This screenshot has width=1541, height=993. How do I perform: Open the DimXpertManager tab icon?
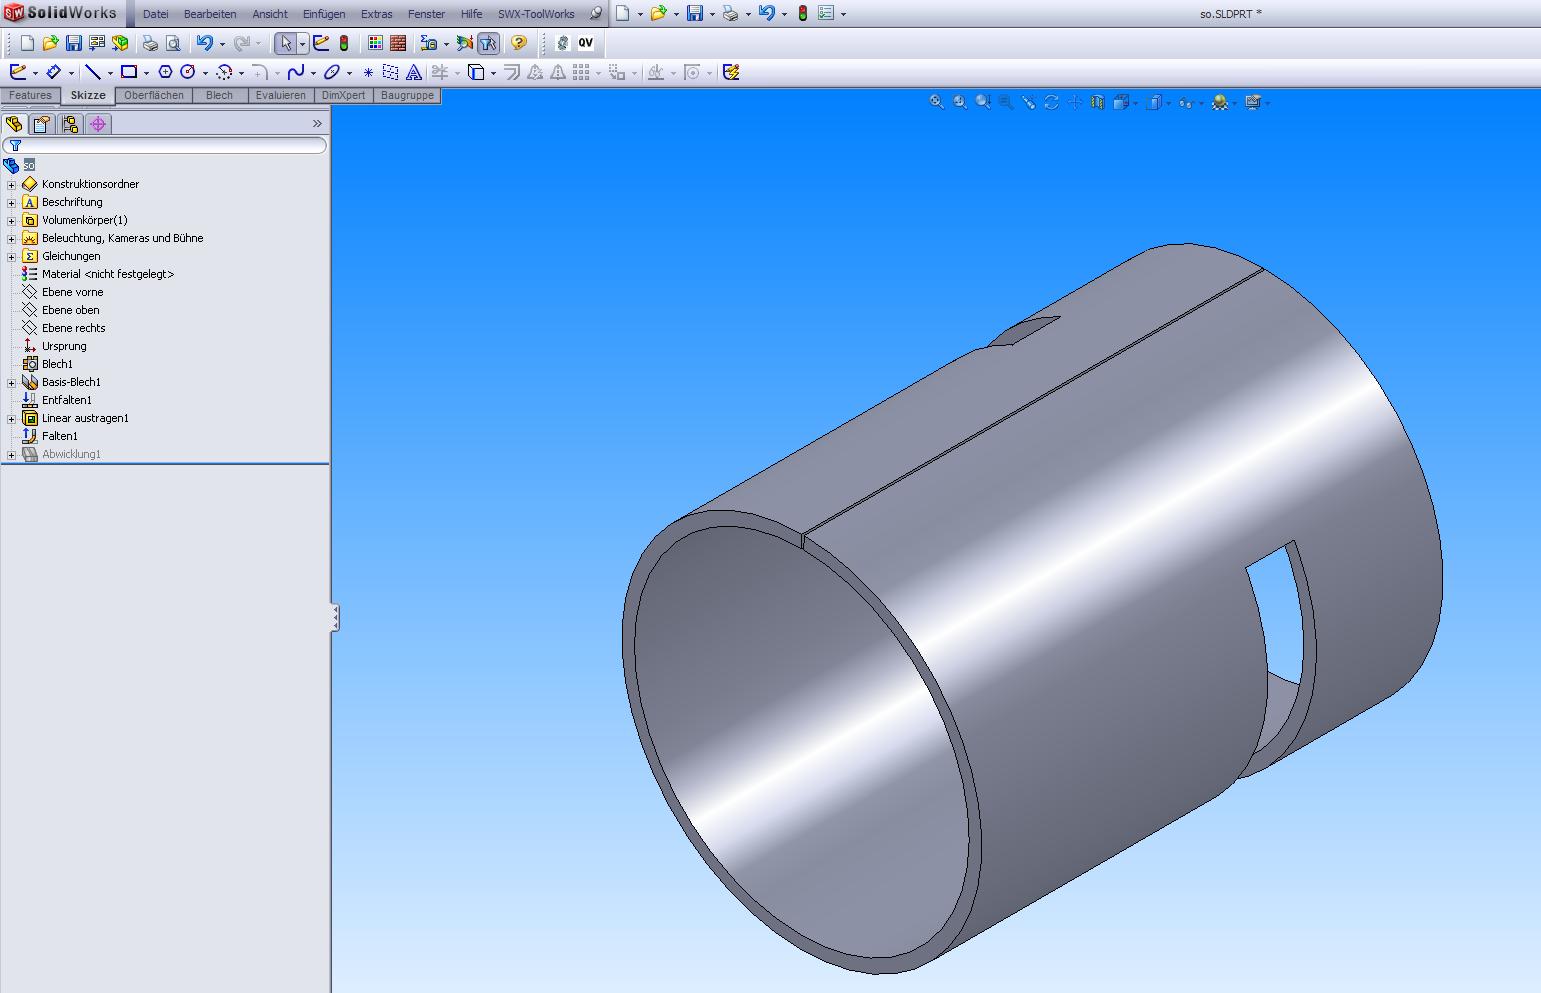[97, 124]
